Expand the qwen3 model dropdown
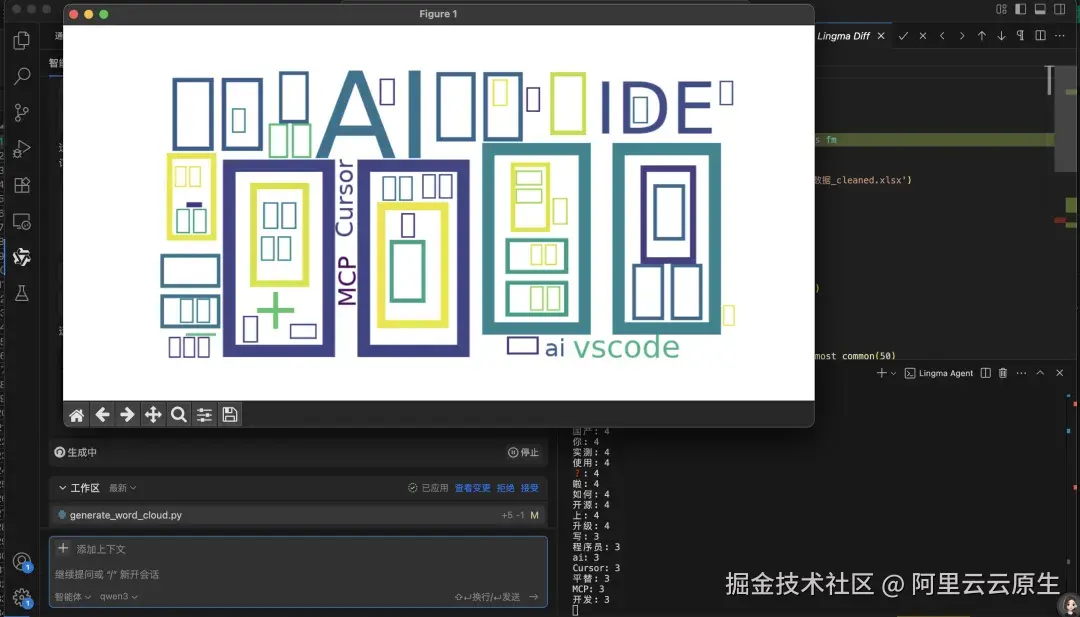 click(x=118, y=596)
